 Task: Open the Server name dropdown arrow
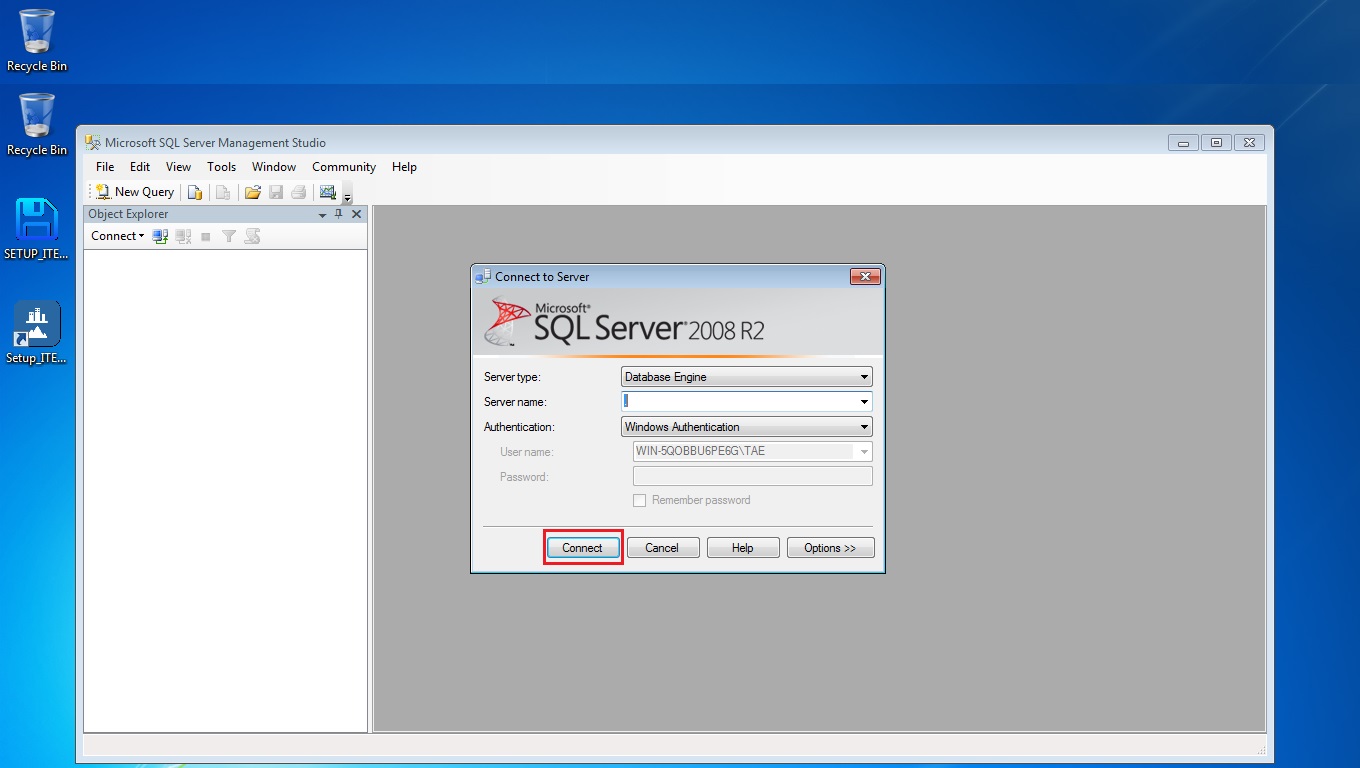click(x=864, y=402)
